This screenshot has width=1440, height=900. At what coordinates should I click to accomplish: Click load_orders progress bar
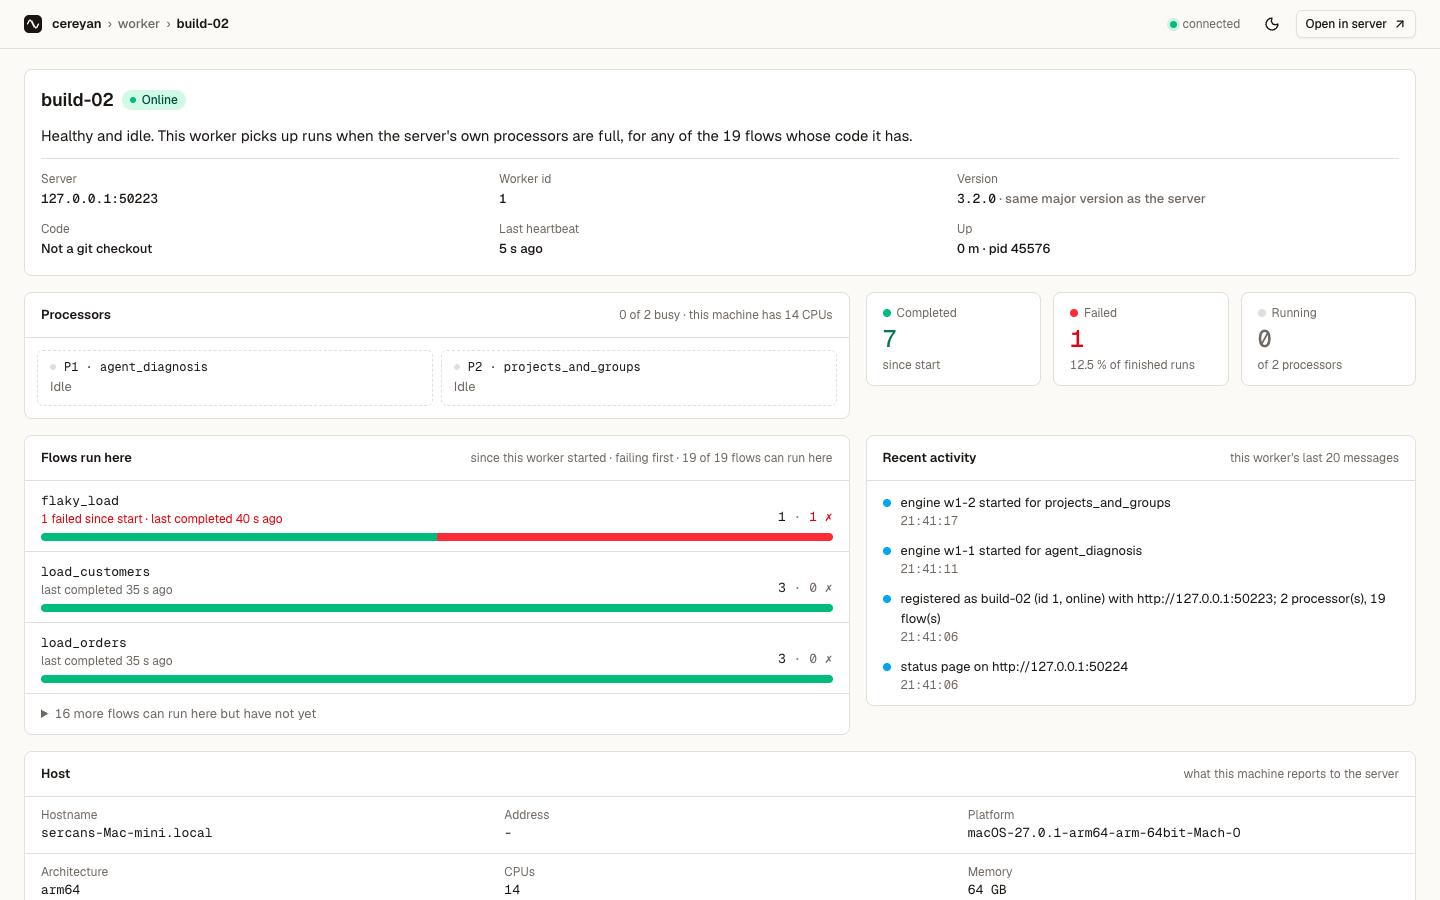pyautogui.click(x=437, y=679)
